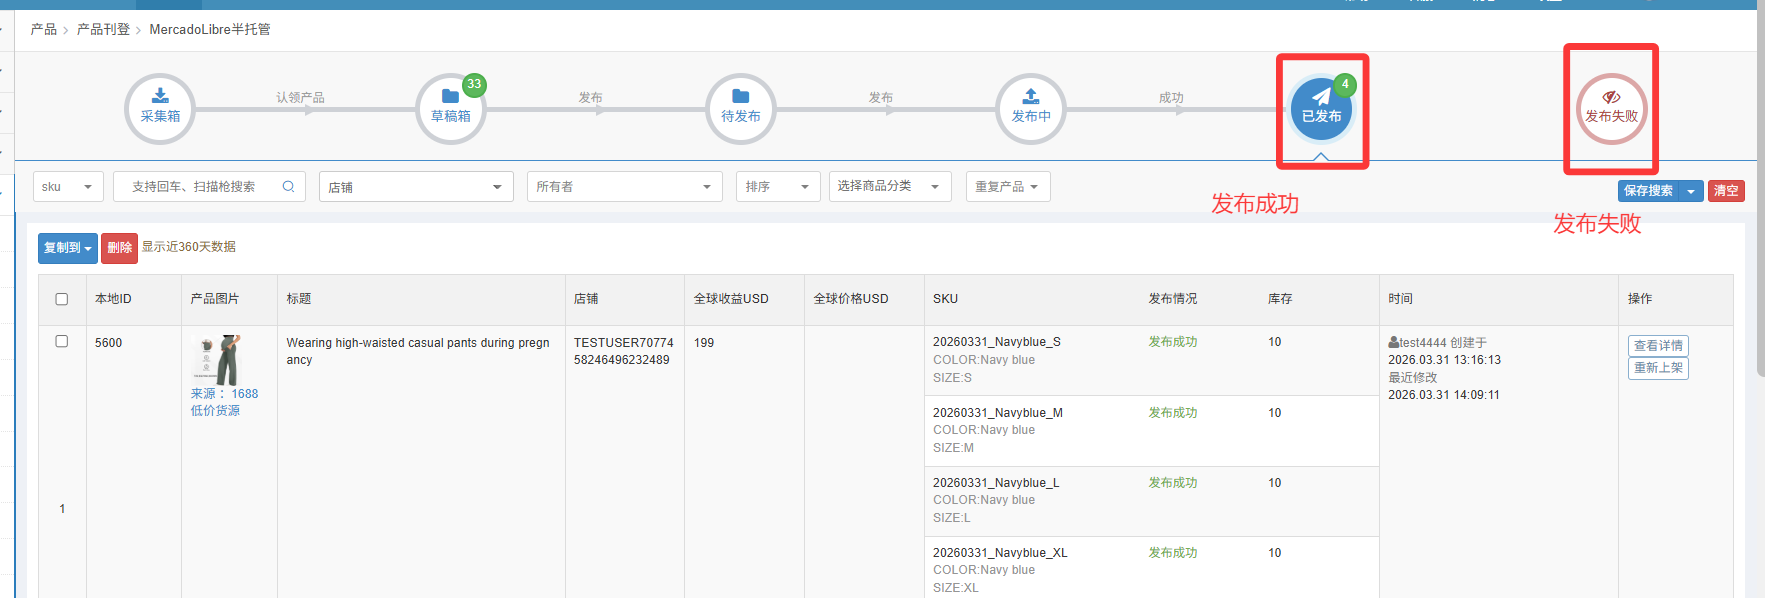Viewport: 1765px width, 598px height.
Task: Open the 所有者 owner dropdown
Action: (x=624, y=187)
